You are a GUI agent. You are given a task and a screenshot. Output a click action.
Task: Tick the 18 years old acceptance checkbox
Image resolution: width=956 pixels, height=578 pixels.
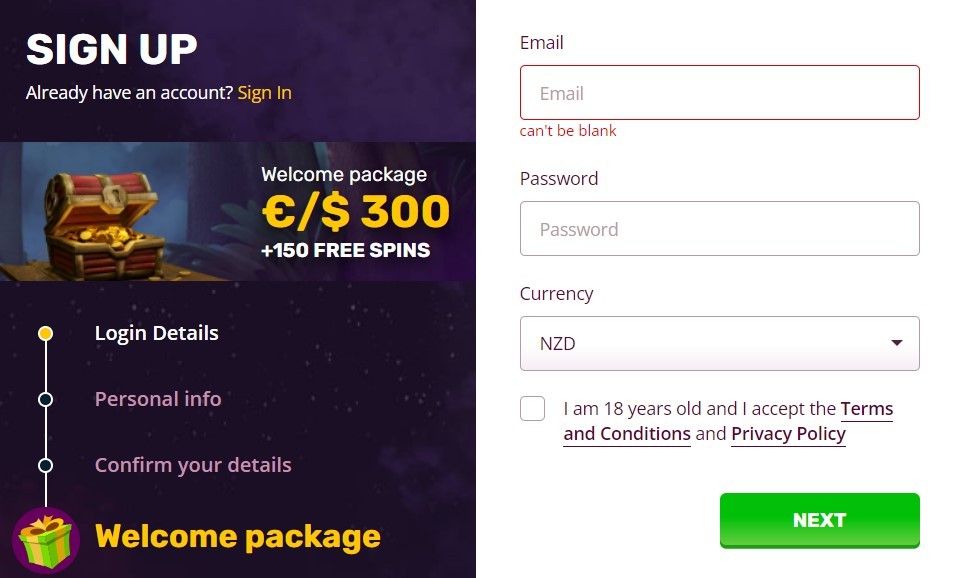tap(532, 409)
